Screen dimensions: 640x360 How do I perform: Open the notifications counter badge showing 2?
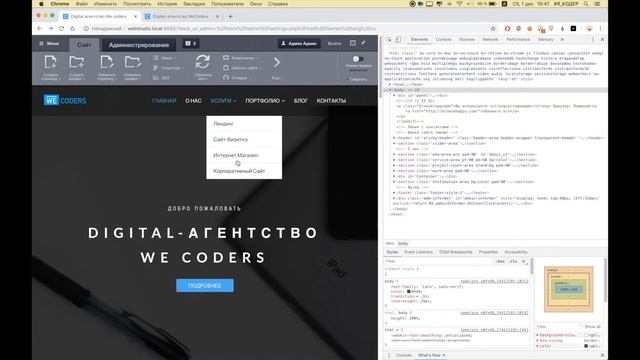tap(191, 43)
